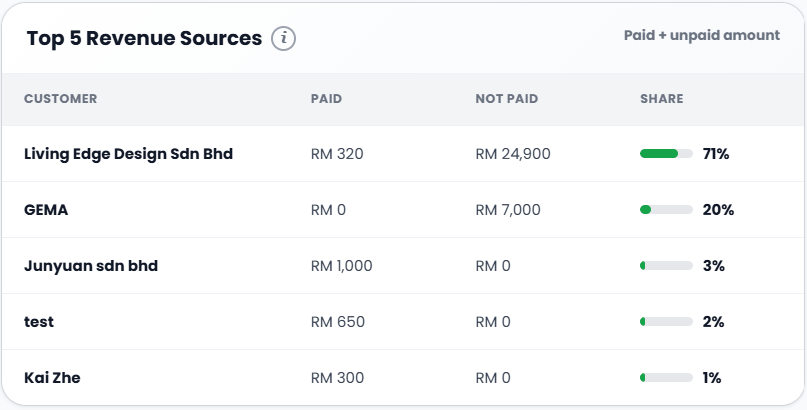Screen dimensions: 807x410
Task: Click the RM 24,900 not paid amount
Action: click(x=513, y=154)
